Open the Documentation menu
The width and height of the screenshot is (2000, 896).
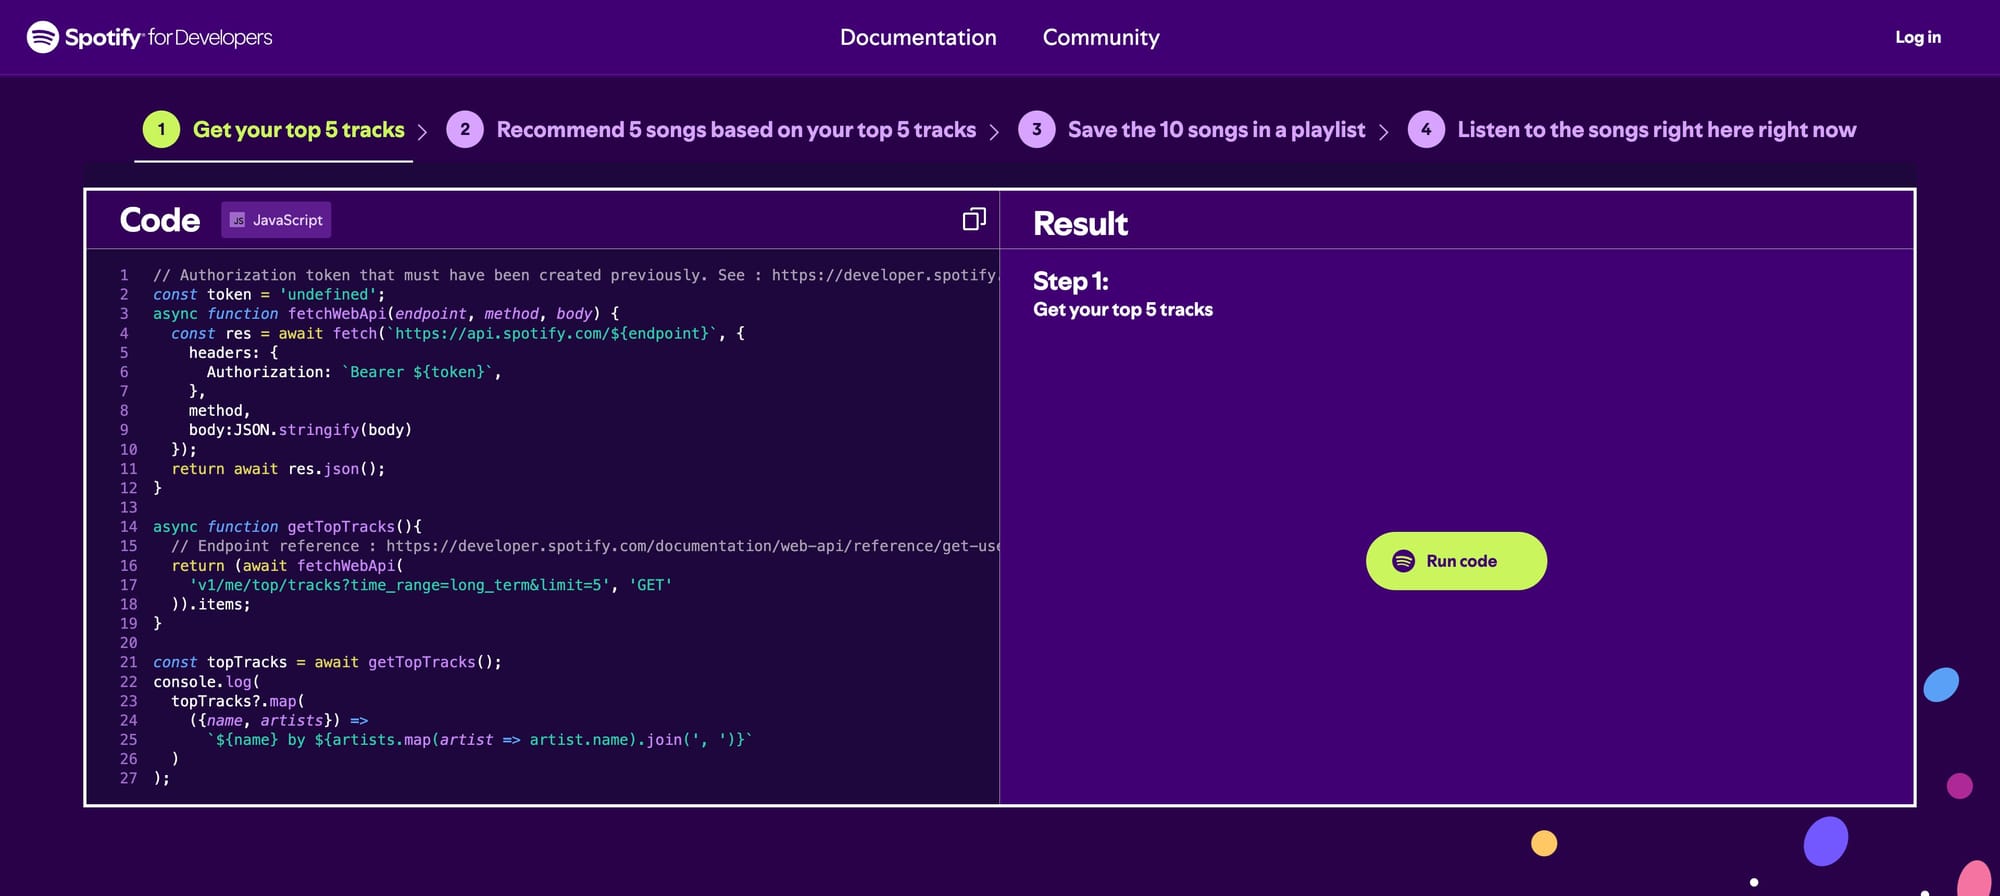tap(918, 37)
